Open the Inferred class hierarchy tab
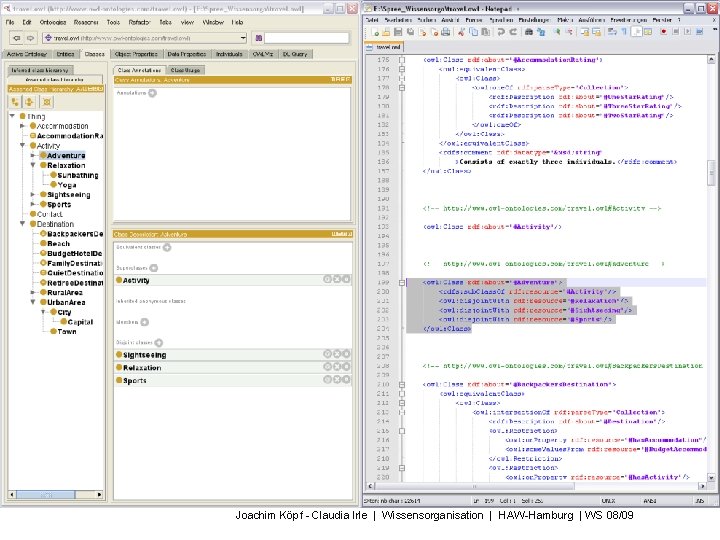Screen dimensions: 720x540 [39, 70]
